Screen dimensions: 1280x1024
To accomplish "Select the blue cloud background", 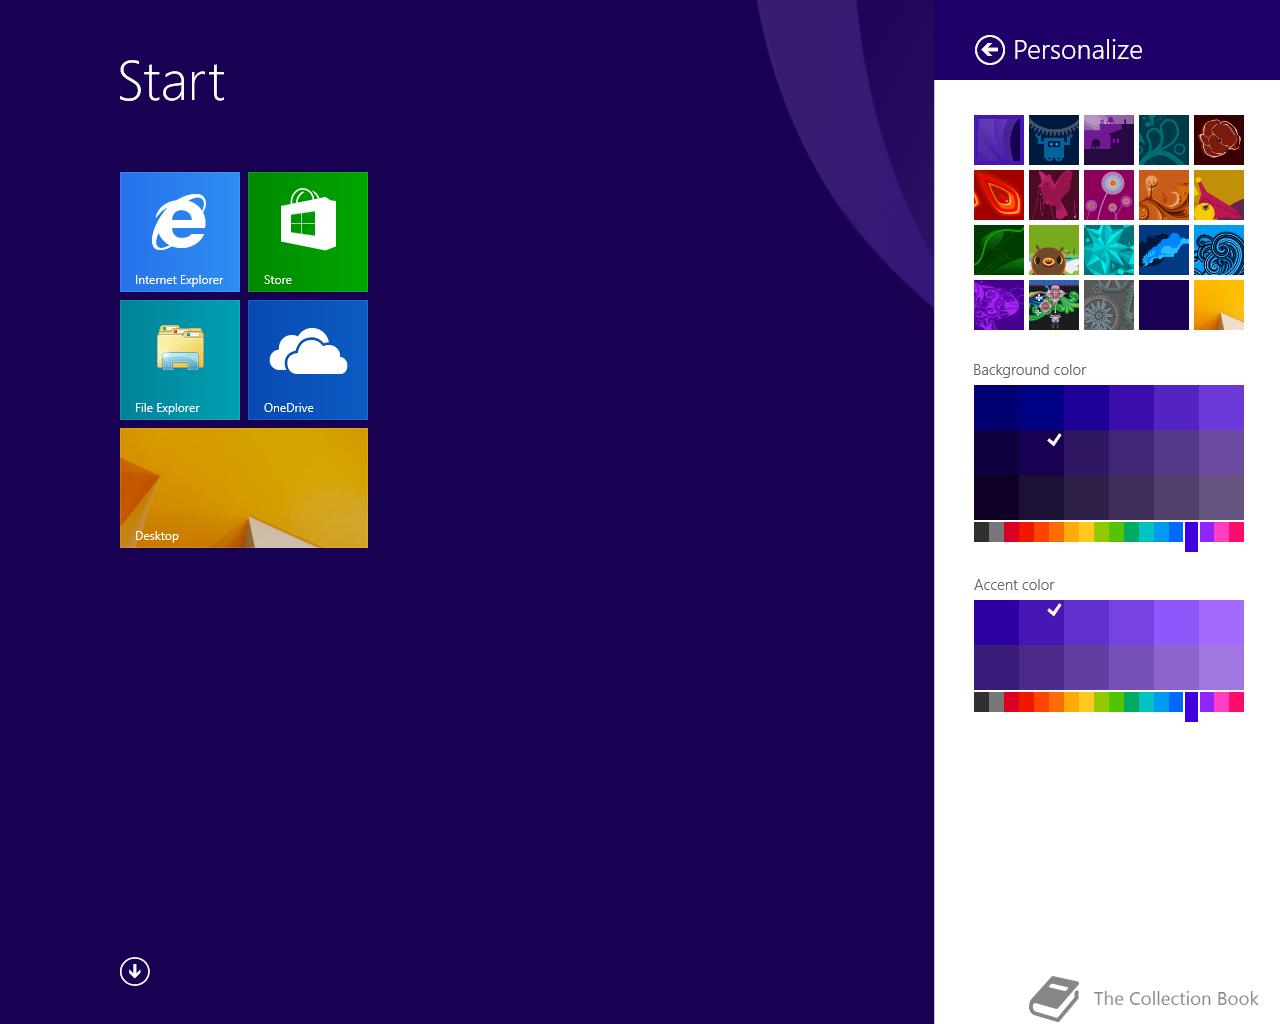I will coord(1164,250).
